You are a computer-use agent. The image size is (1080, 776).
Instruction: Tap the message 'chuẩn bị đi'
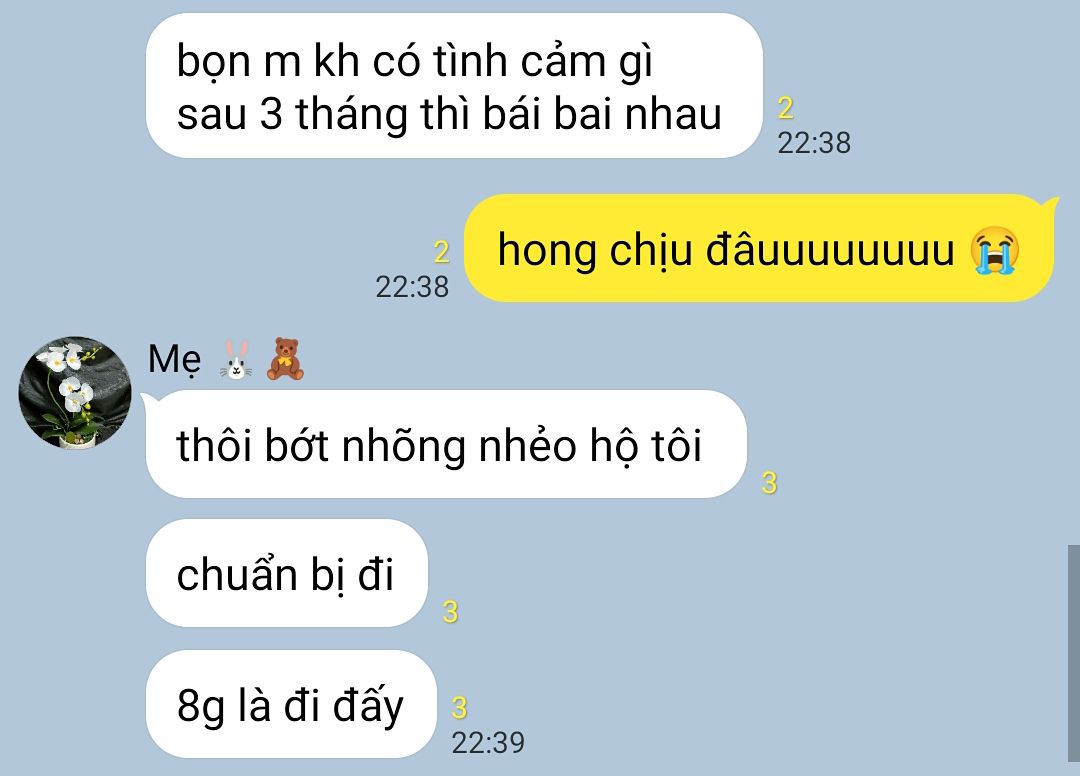(x=287, y=573)
